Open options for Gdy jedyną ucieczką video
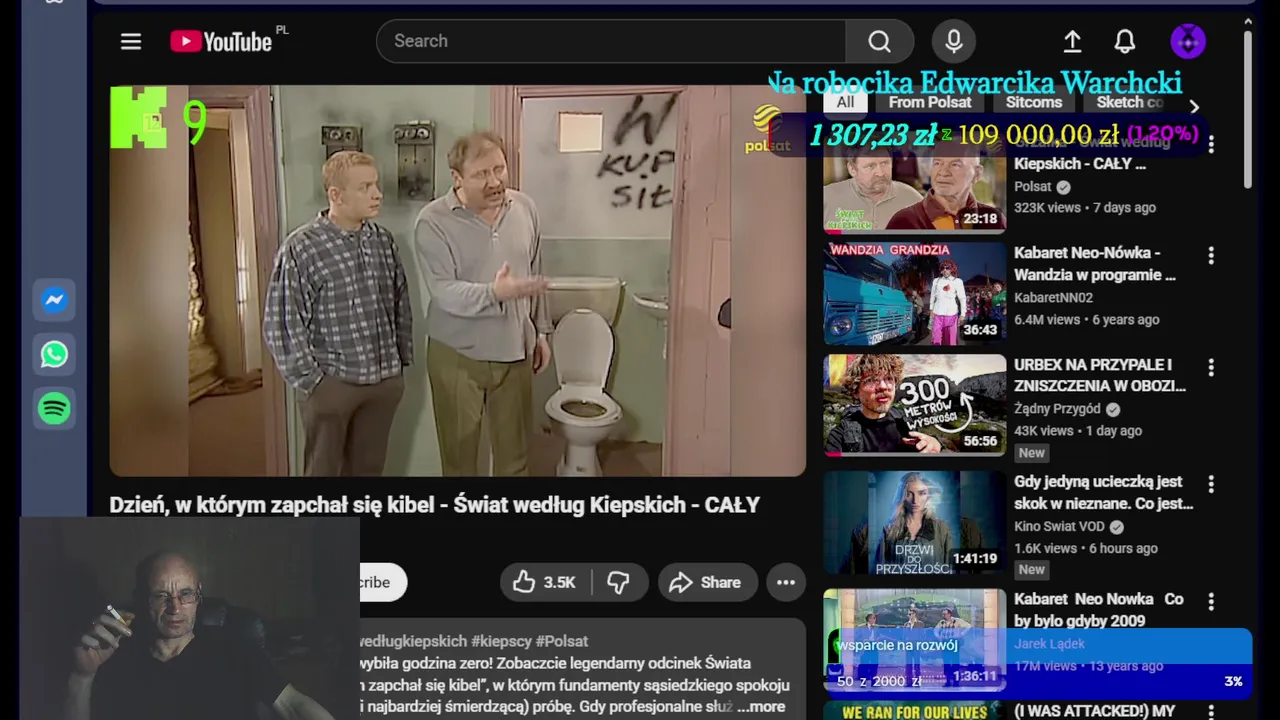This screenshot has width=1280, height=720. [x=1211, y=485]
